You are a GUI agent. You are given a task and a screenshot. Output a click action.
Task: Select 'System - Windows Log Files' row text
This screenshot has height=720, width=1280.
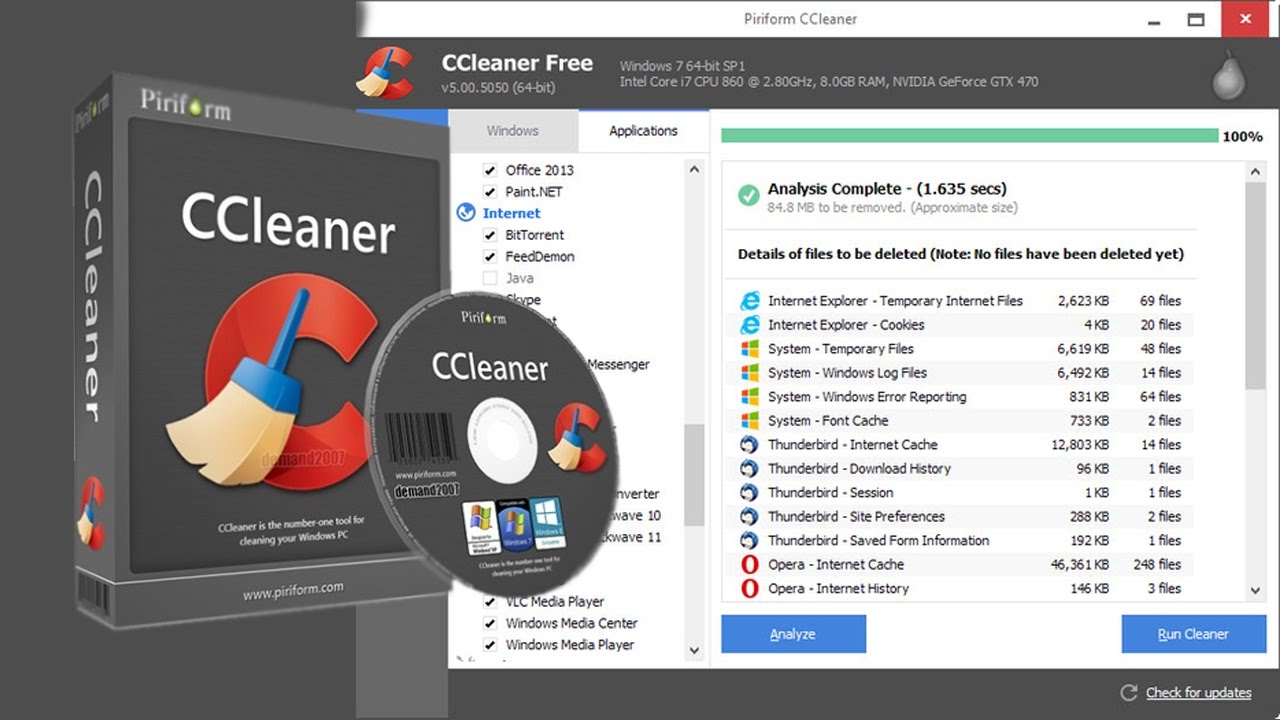coord(847,373)
